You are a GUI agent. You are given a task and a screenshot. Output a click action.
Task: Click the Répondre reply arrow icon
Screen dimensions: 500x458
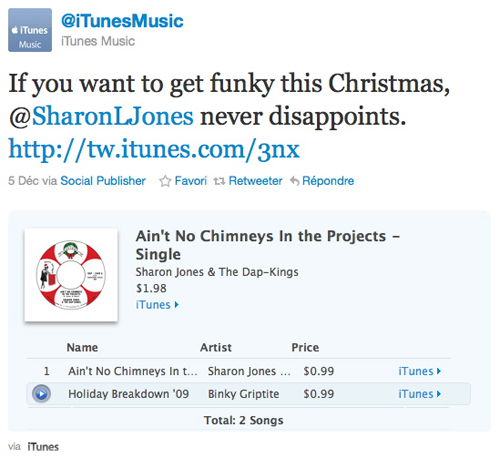click(294, 181)
